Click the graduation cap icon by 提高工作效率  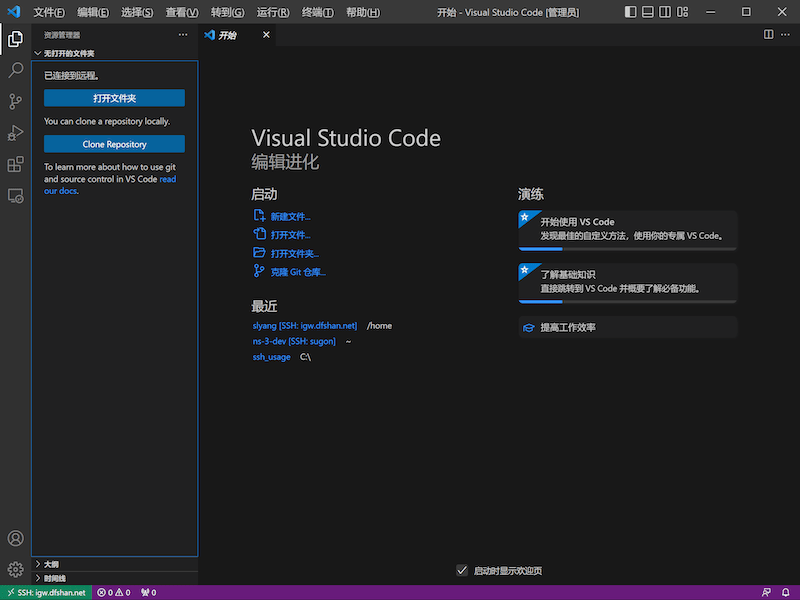point(529,328)
